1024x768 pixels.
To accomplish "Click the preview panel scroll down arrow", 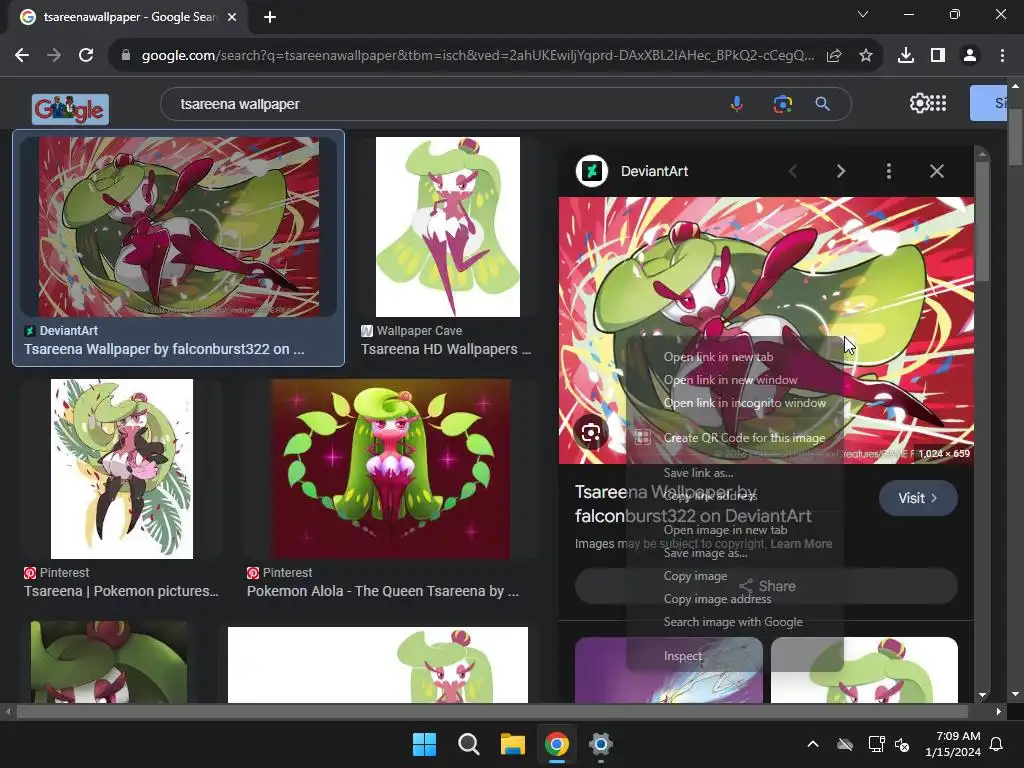I will pos(982,696).
